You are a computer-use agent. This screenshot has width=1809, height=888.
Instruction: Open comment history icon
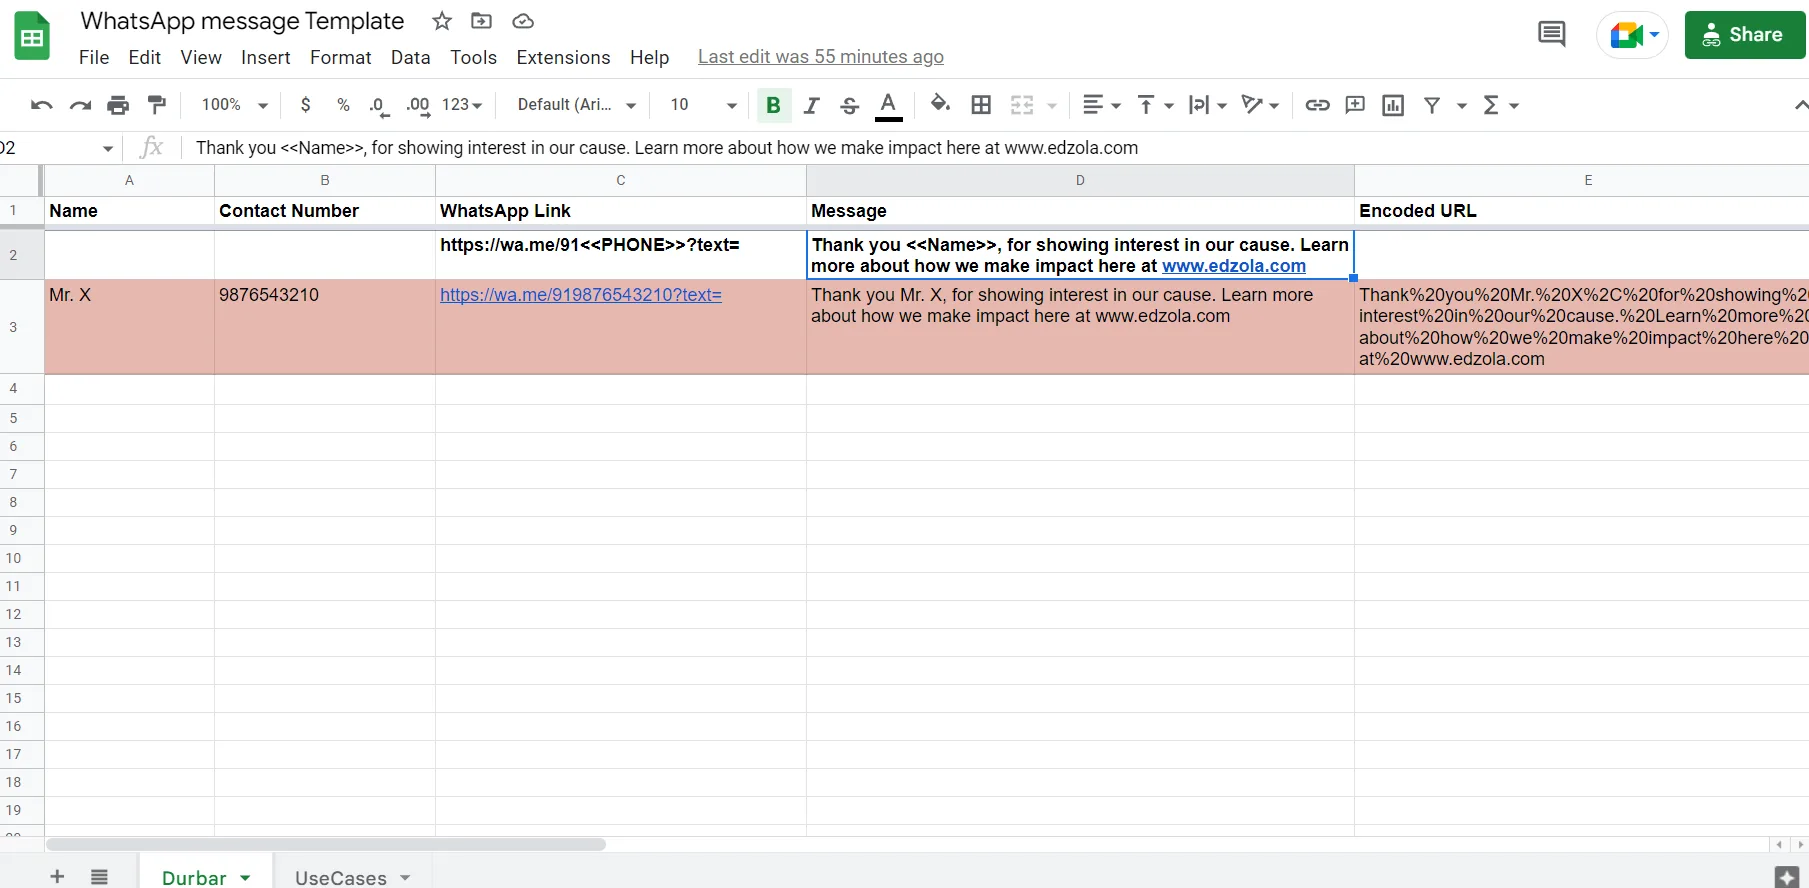tap(1551, 35)
